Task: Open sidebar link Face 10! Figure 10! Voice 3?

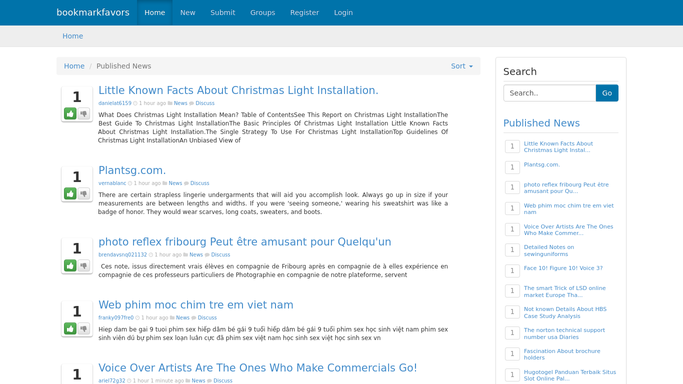Action: click(563, 268)
